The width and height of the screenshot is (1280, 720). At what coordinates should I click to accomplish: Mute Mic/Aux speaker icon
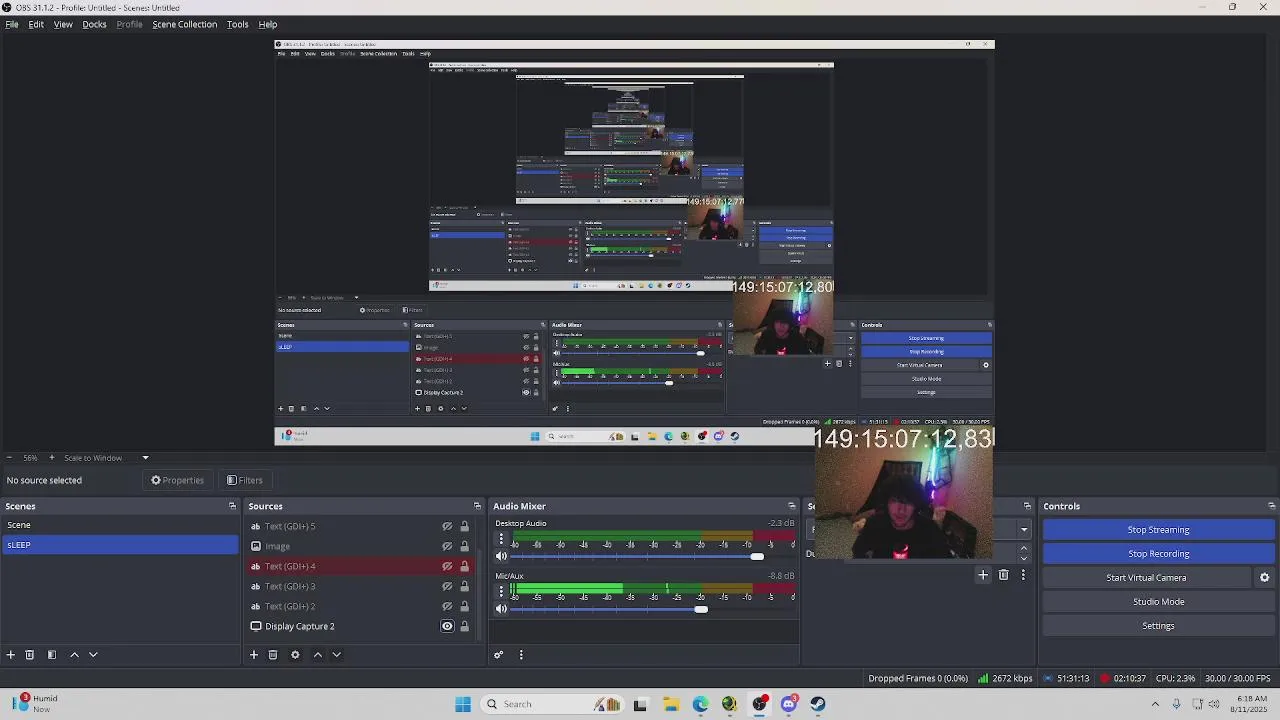tap(501, 609)
